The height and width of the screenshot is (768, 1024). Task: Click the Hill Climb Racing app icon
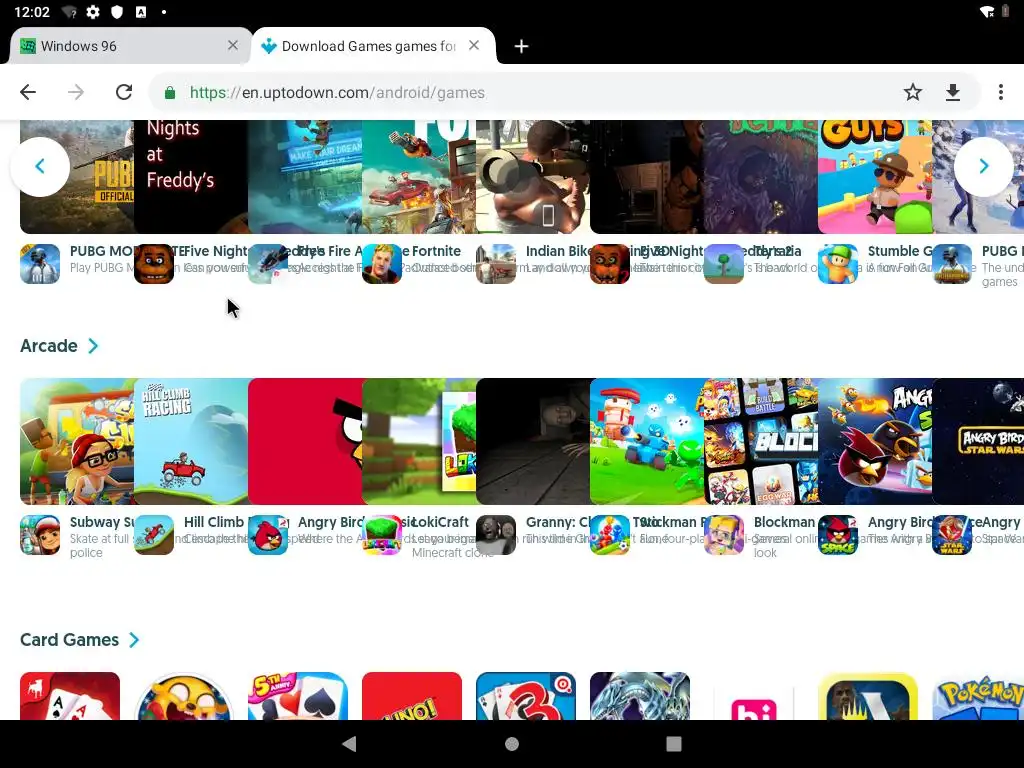[x=154, y=535]
